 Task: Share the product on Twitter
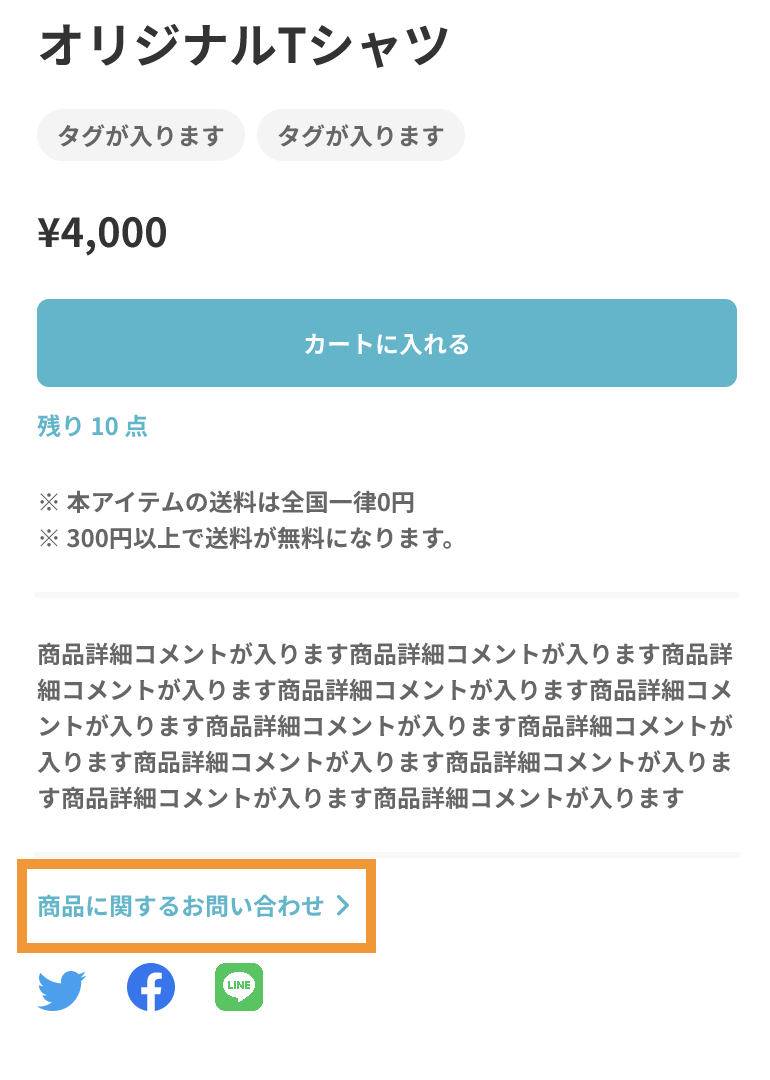pos(62,988)
